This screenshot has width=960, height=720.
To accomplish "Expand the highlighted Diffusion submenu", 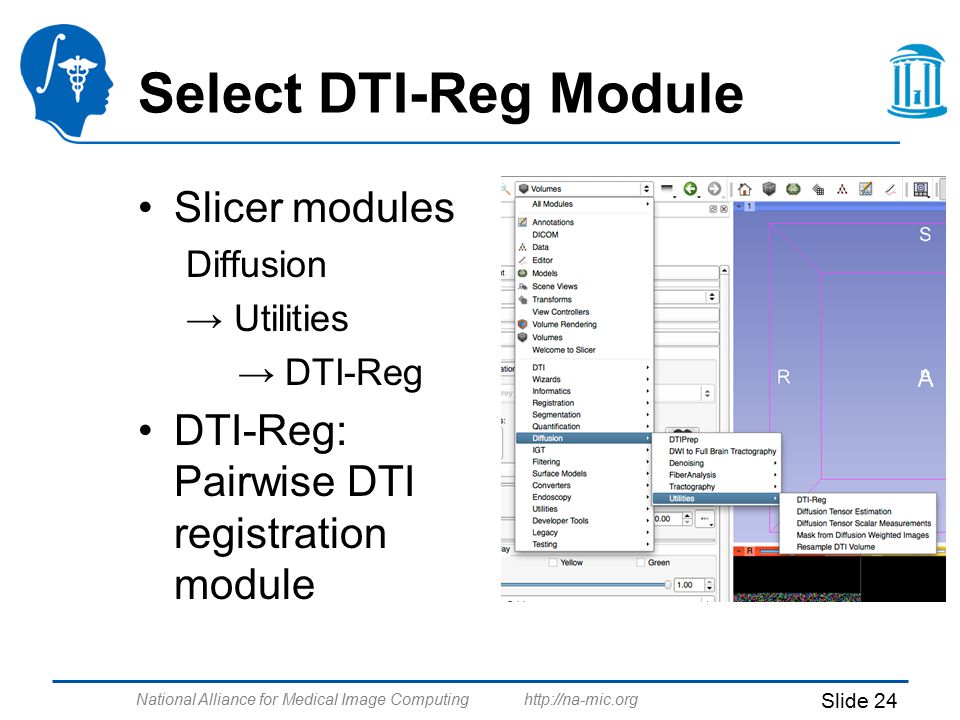I will [x=584, y=438].
